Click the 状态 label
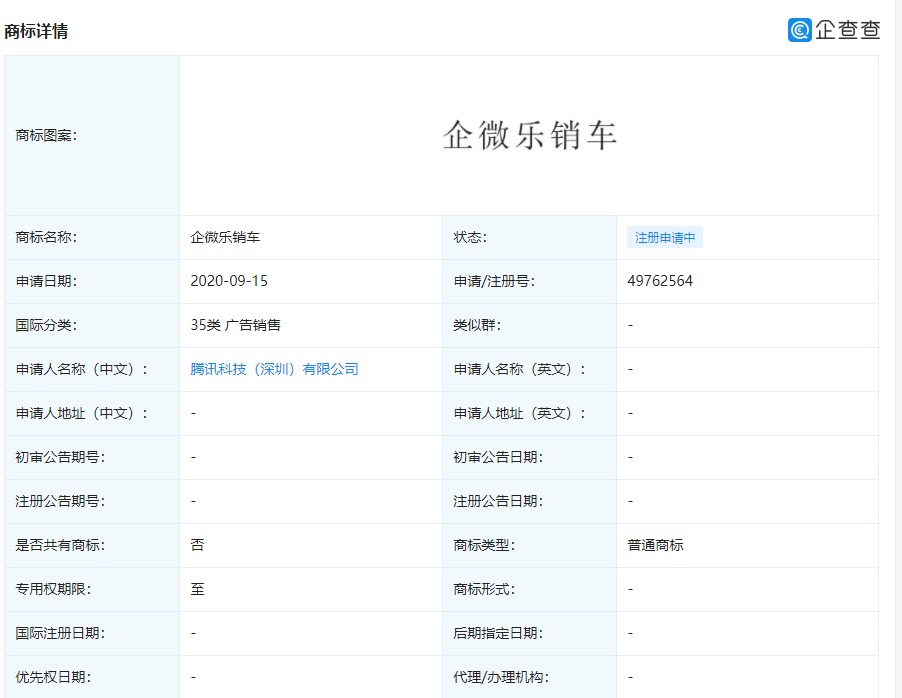The width and height of the screenshot is (902, 698). pos(470,237)
